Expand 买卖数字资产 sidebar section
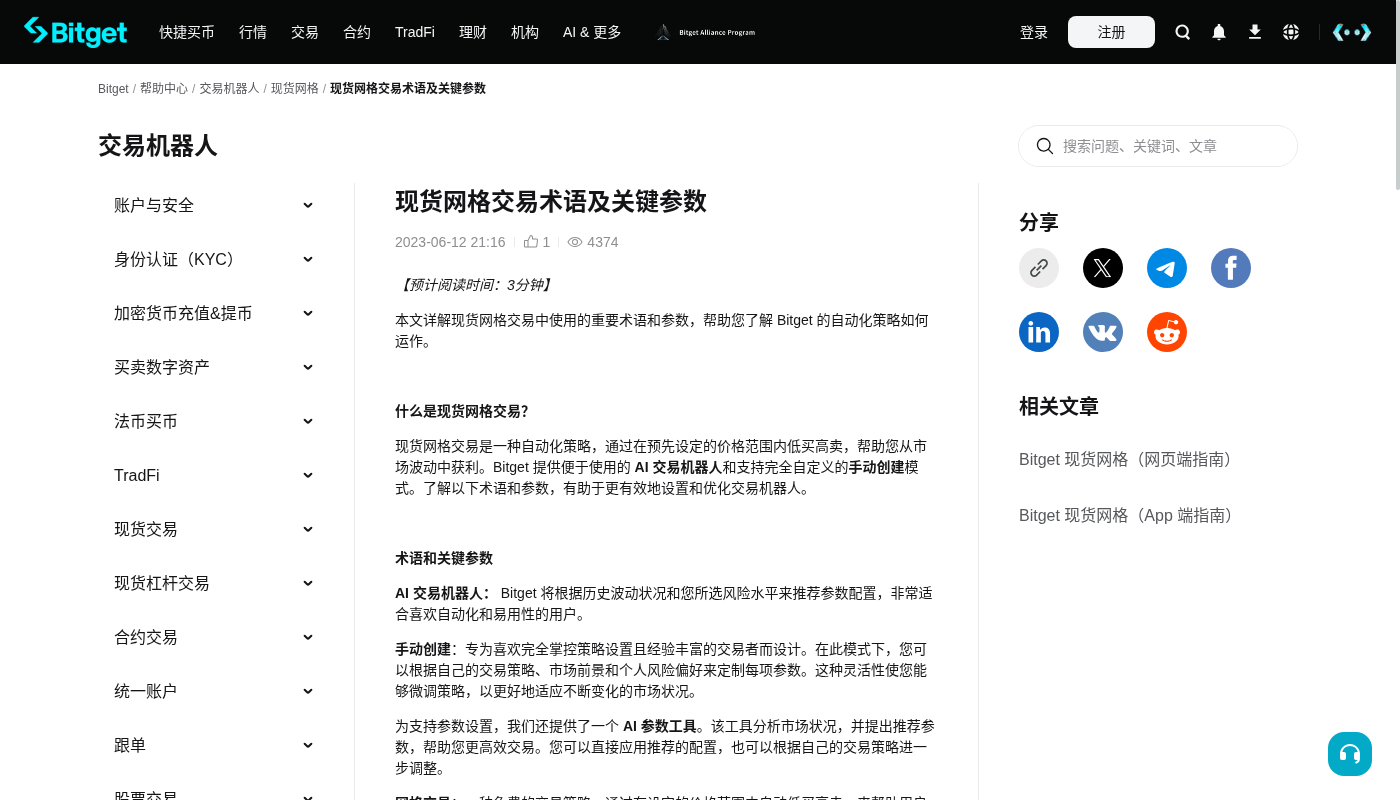 (214, 367)
